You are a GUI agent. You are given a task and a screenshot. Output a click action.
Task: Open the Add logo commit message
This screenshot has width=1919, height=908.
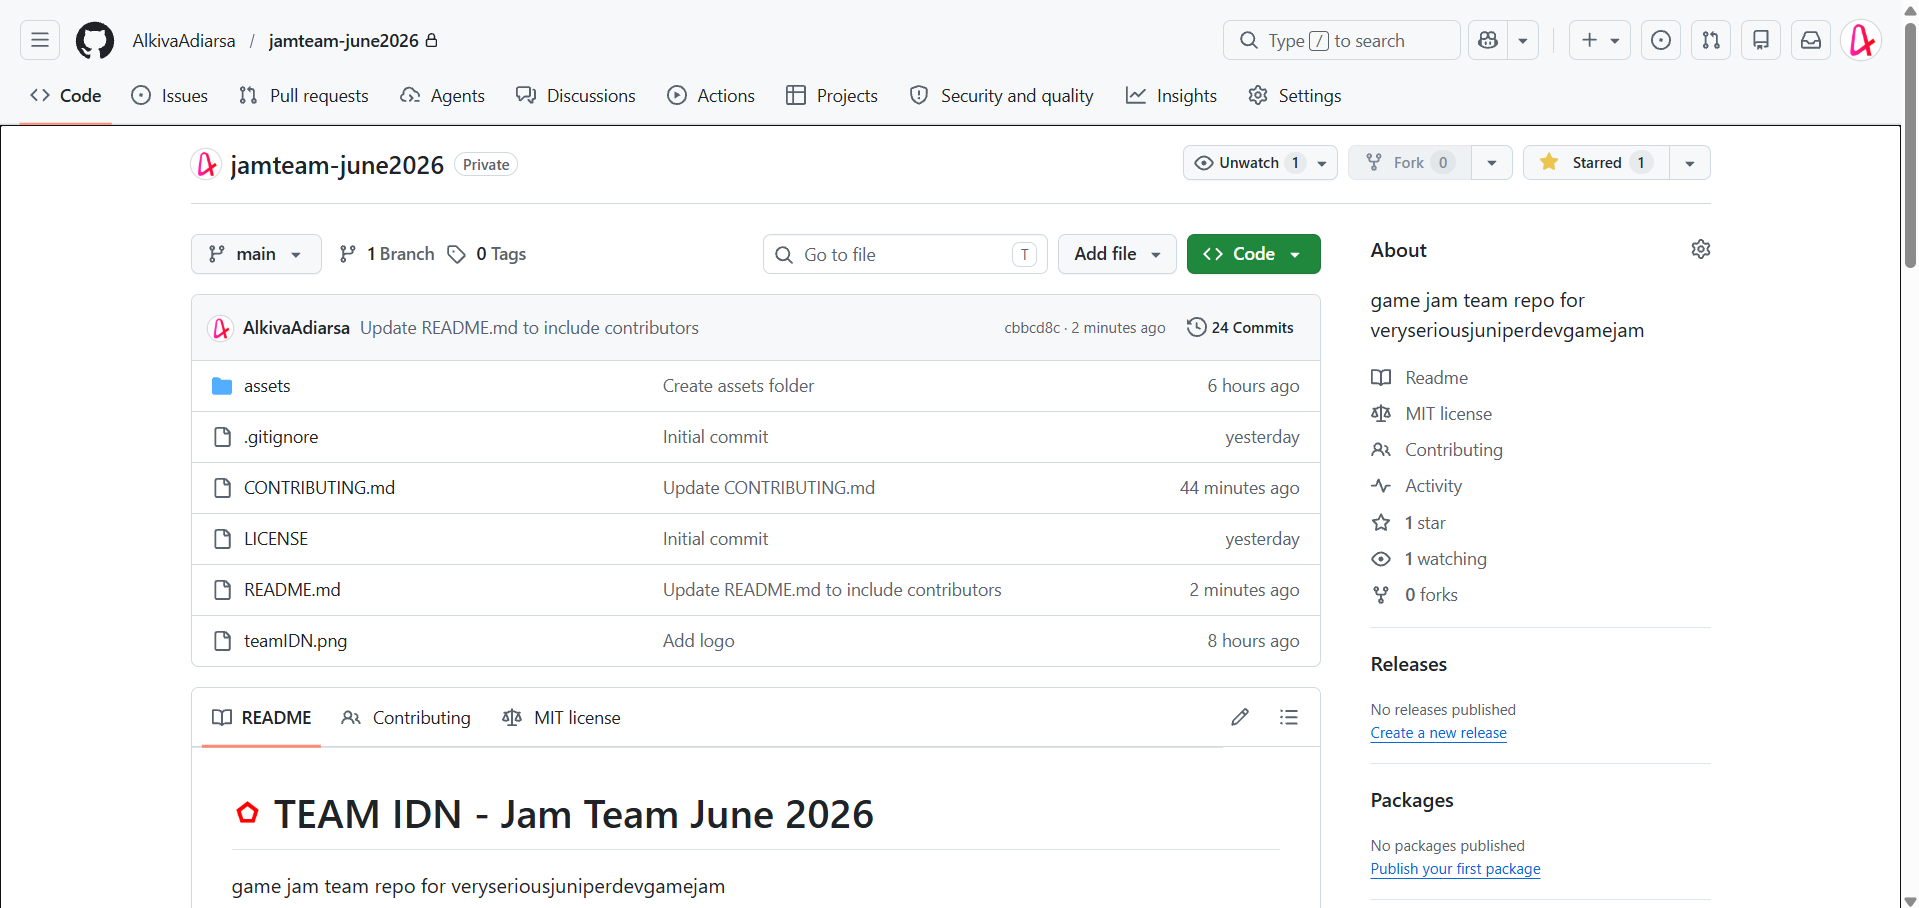tap(698, 641)
